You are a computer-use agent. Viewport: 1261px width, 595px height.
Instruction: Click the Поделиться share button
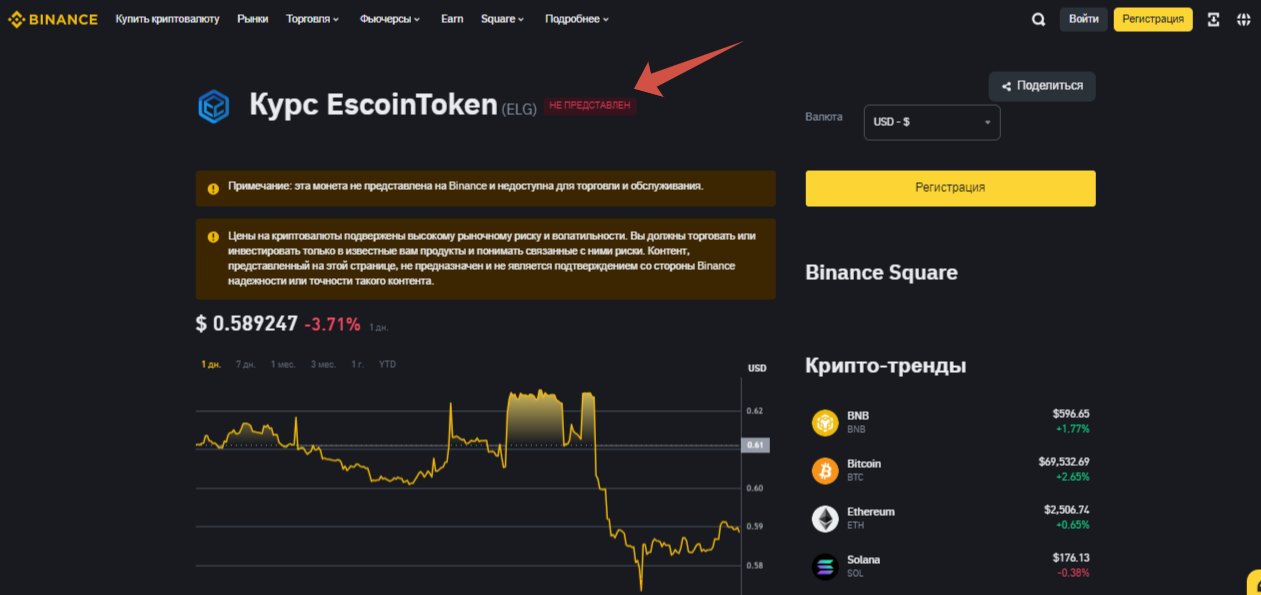coord(1042,86)
